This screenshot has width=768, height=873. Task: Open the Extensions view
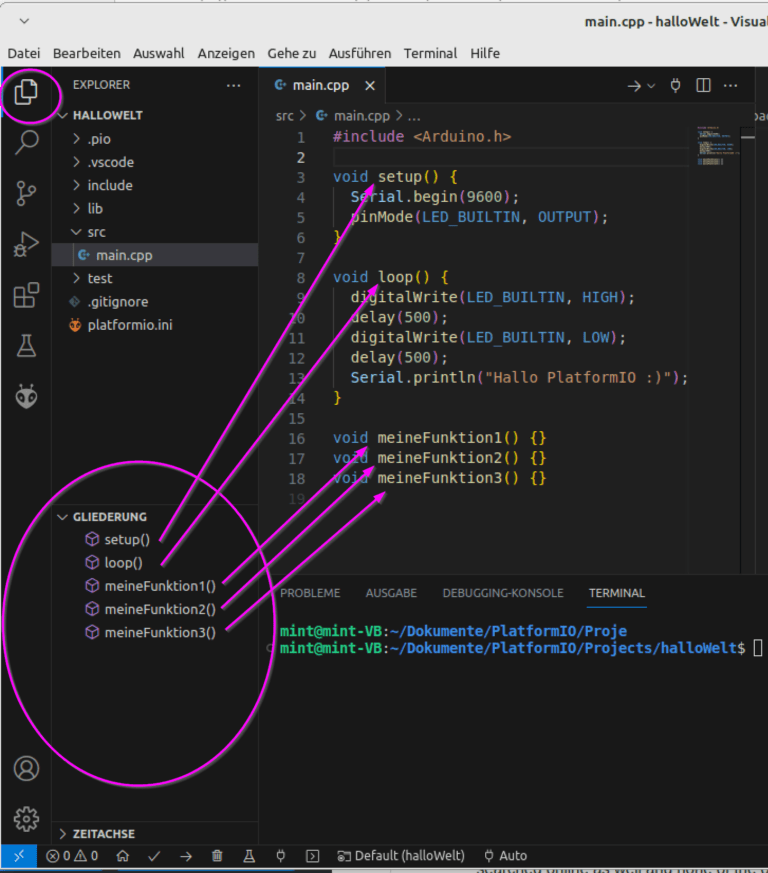pos(27,295)
